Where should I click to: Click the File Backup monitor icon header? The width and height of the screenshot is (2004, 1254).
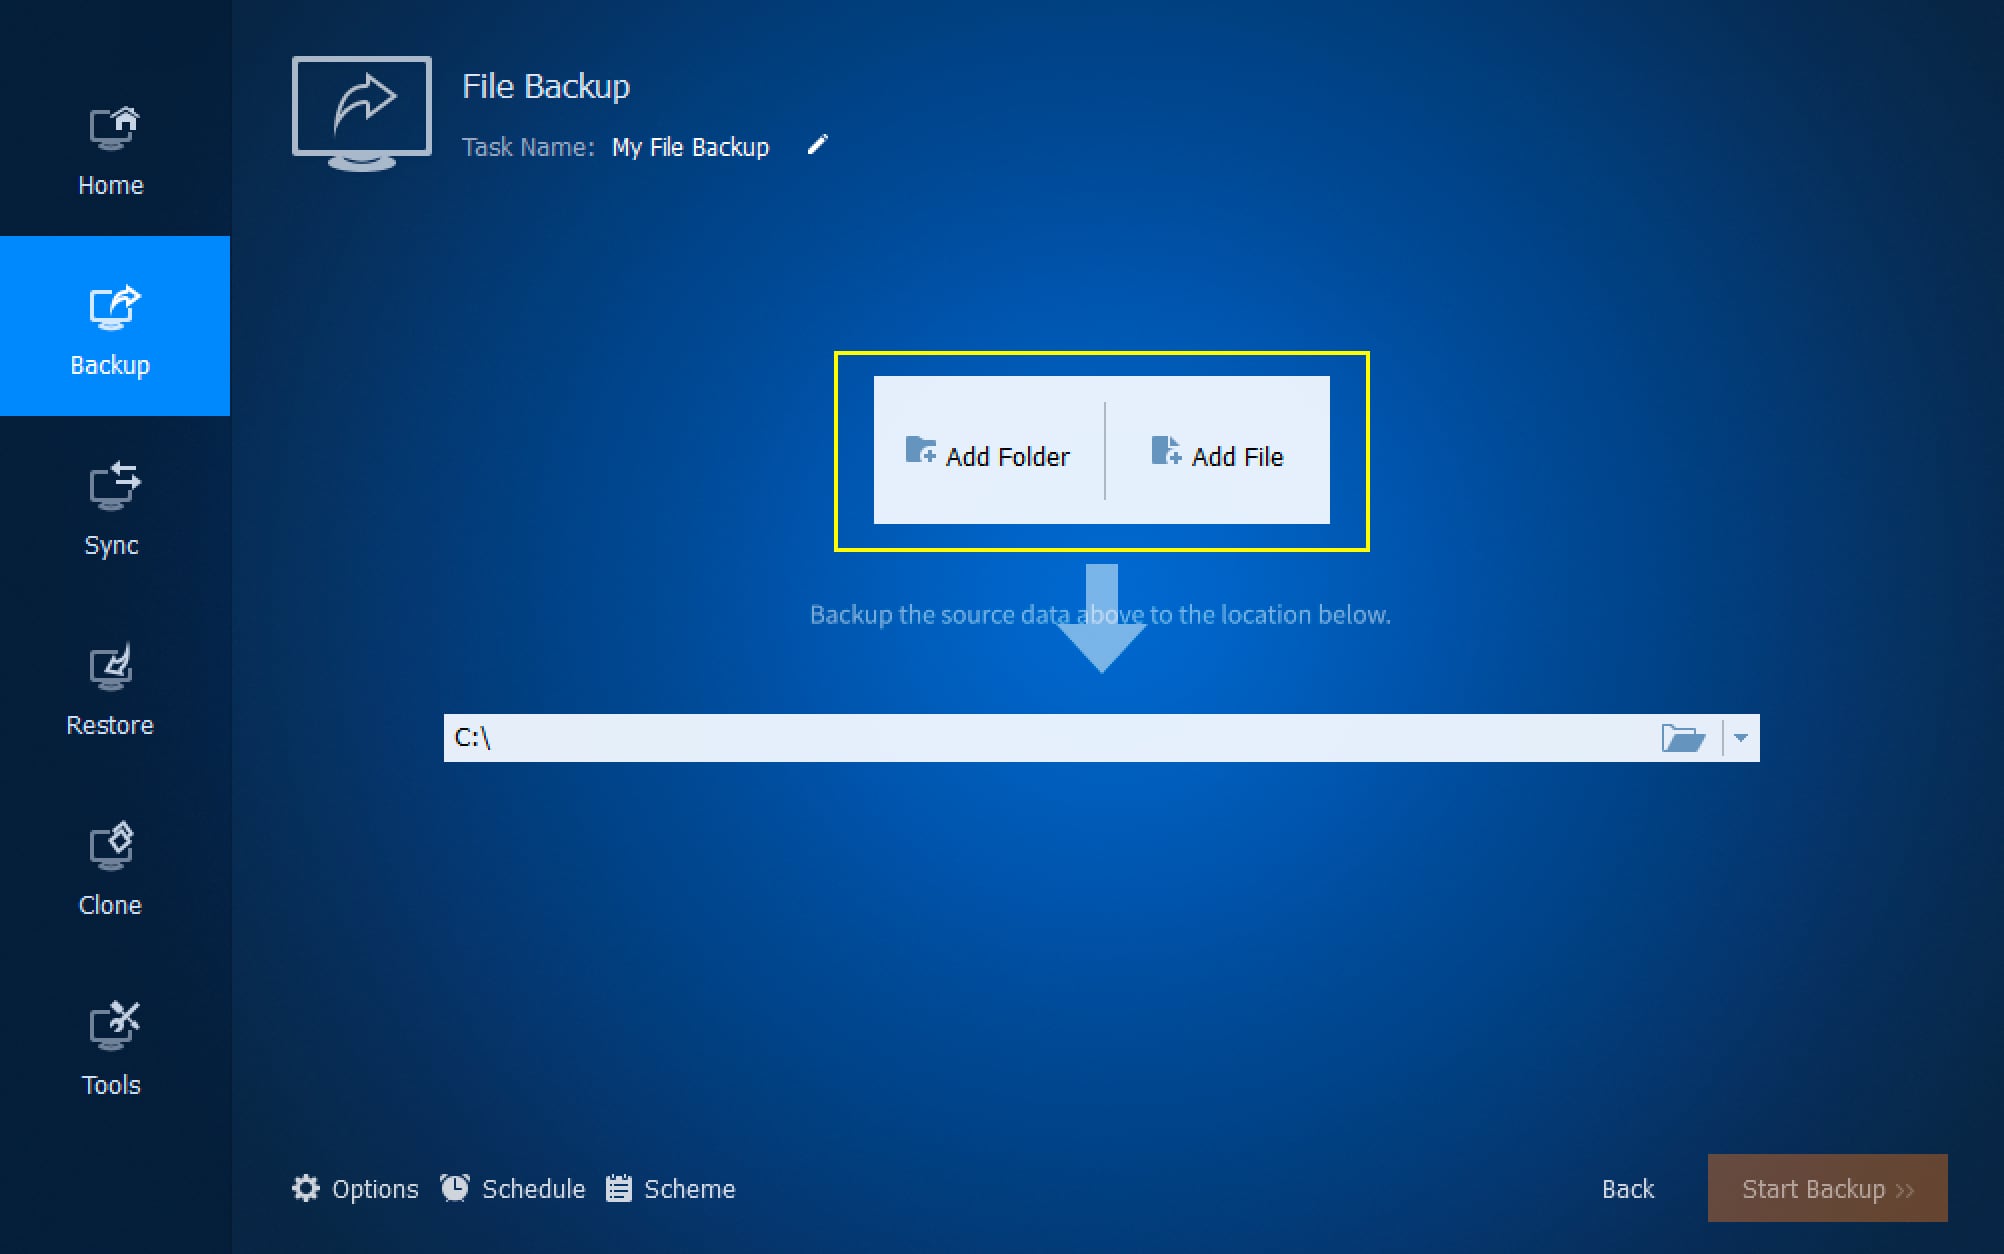360,112
